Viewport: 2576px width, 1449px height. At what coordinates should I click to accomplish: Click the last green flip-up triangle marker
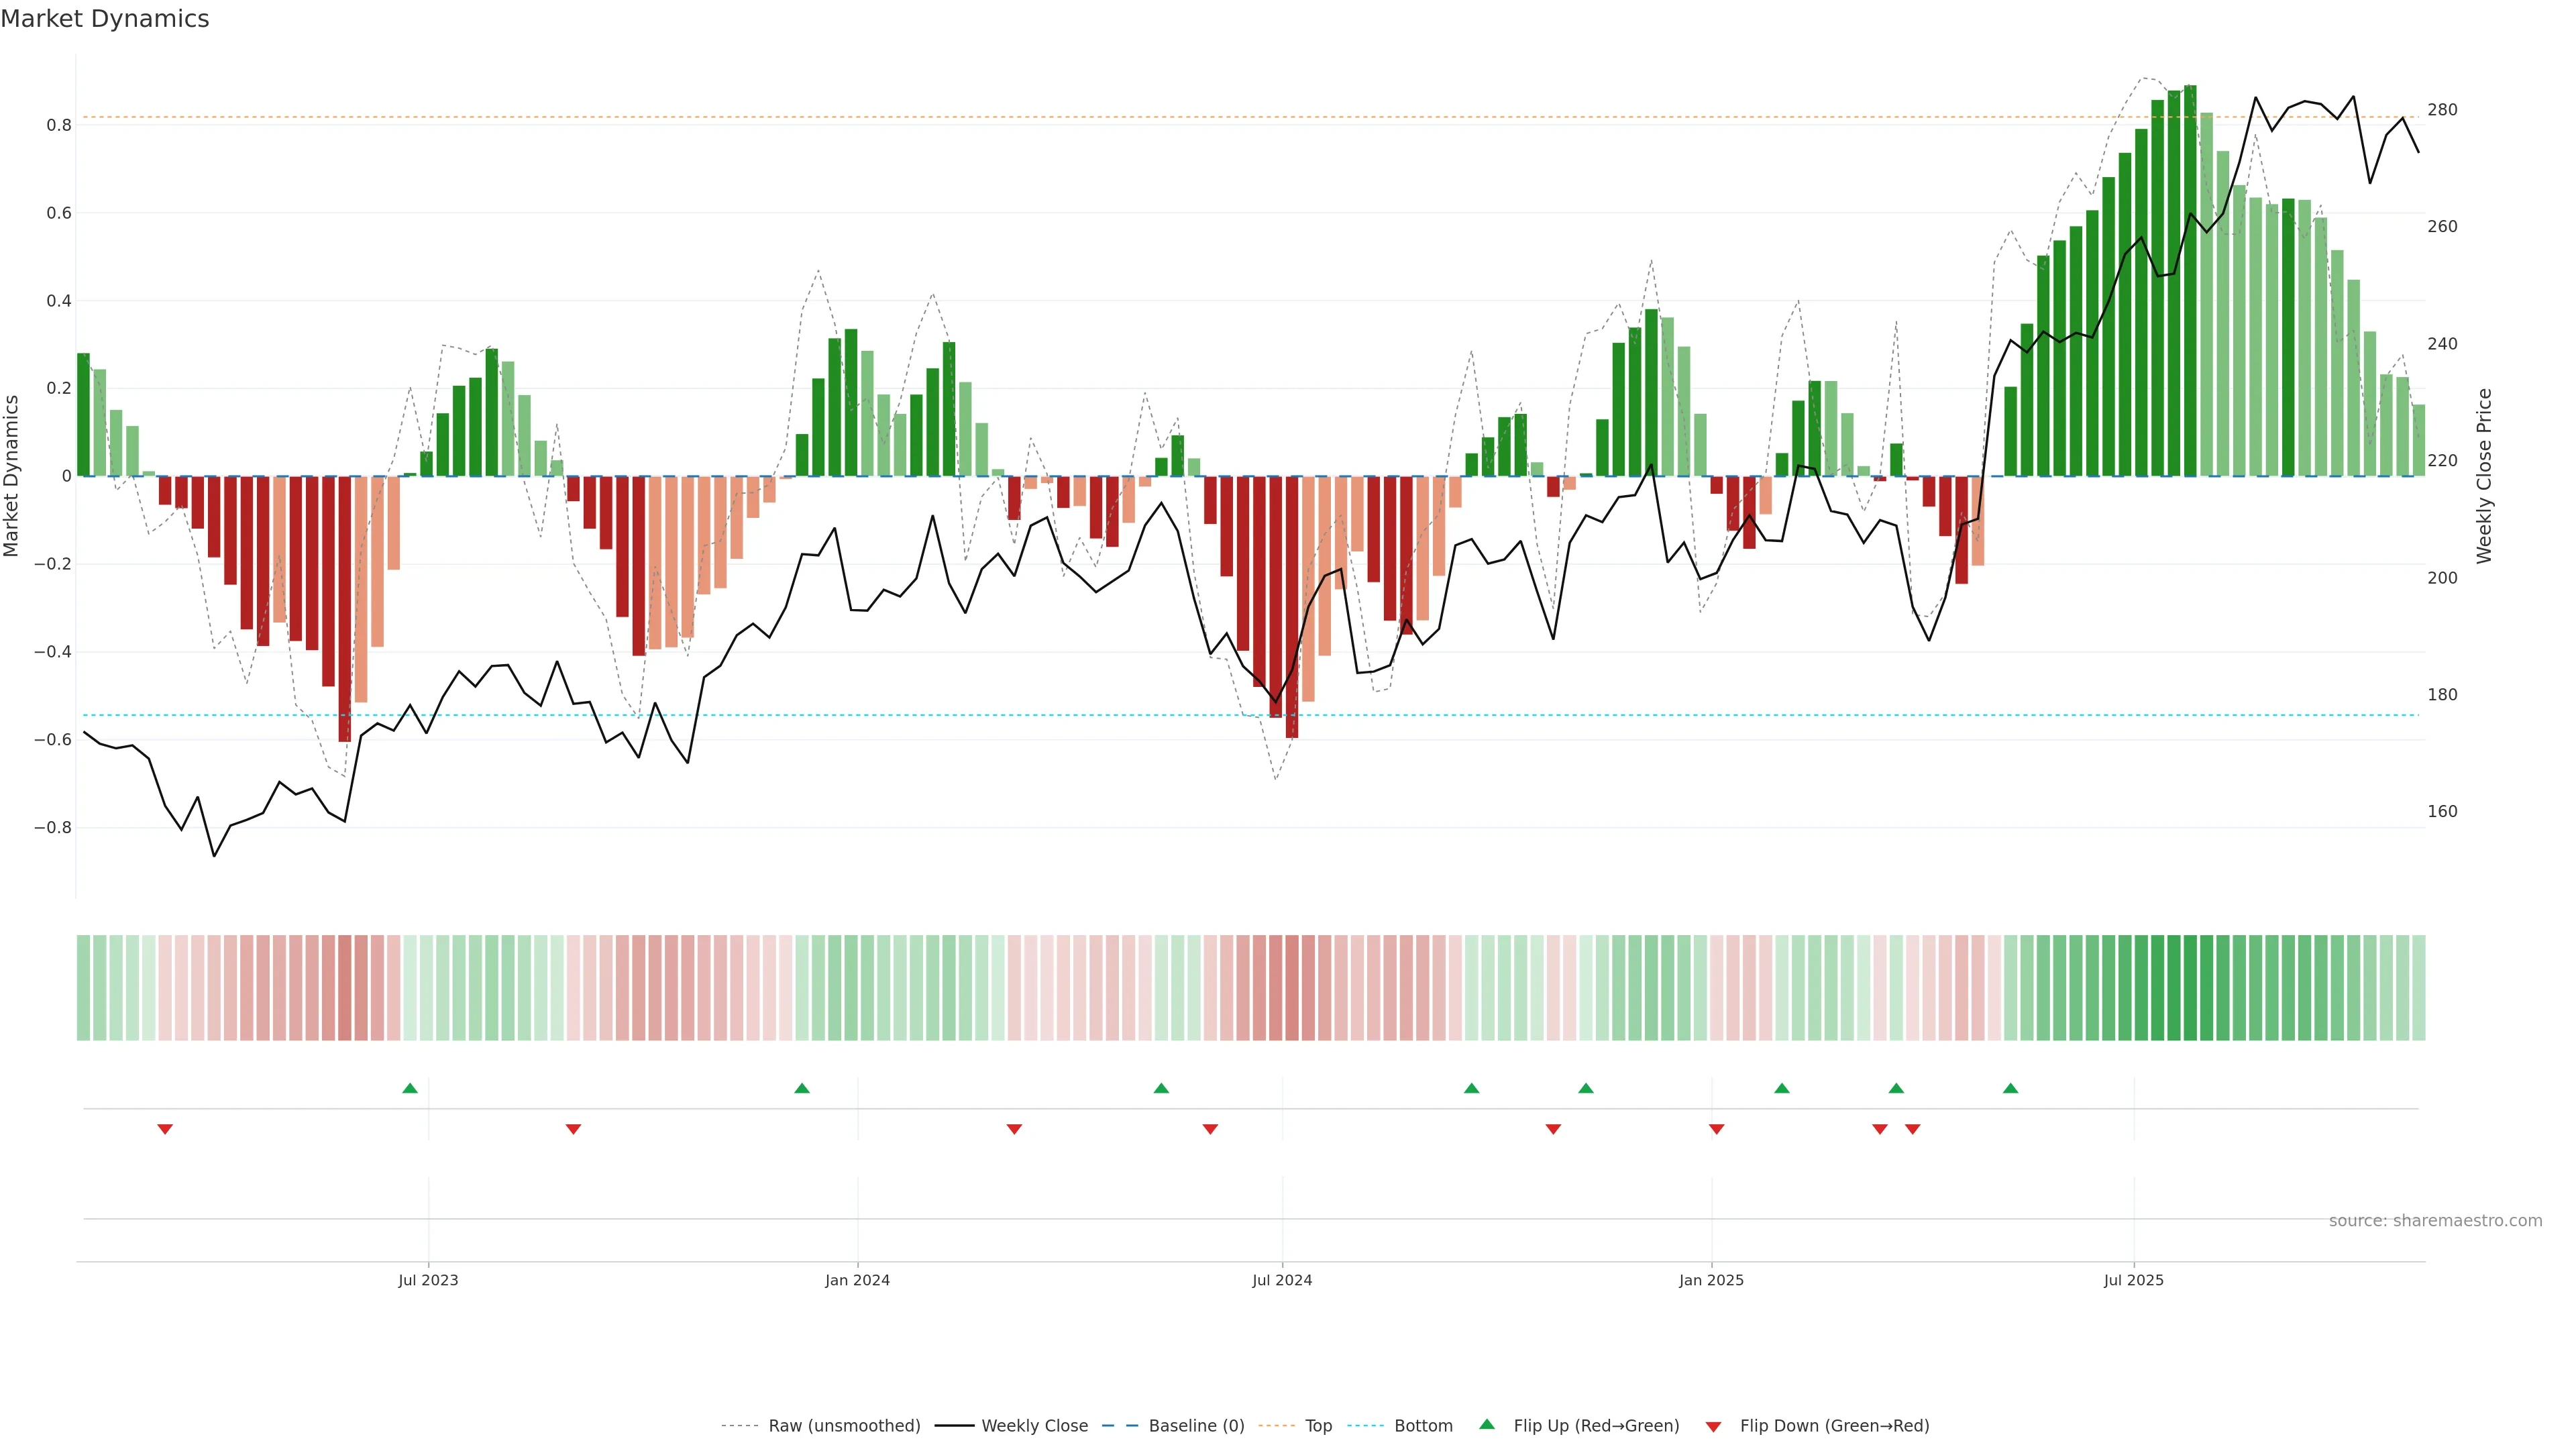coord(2010,1088)
